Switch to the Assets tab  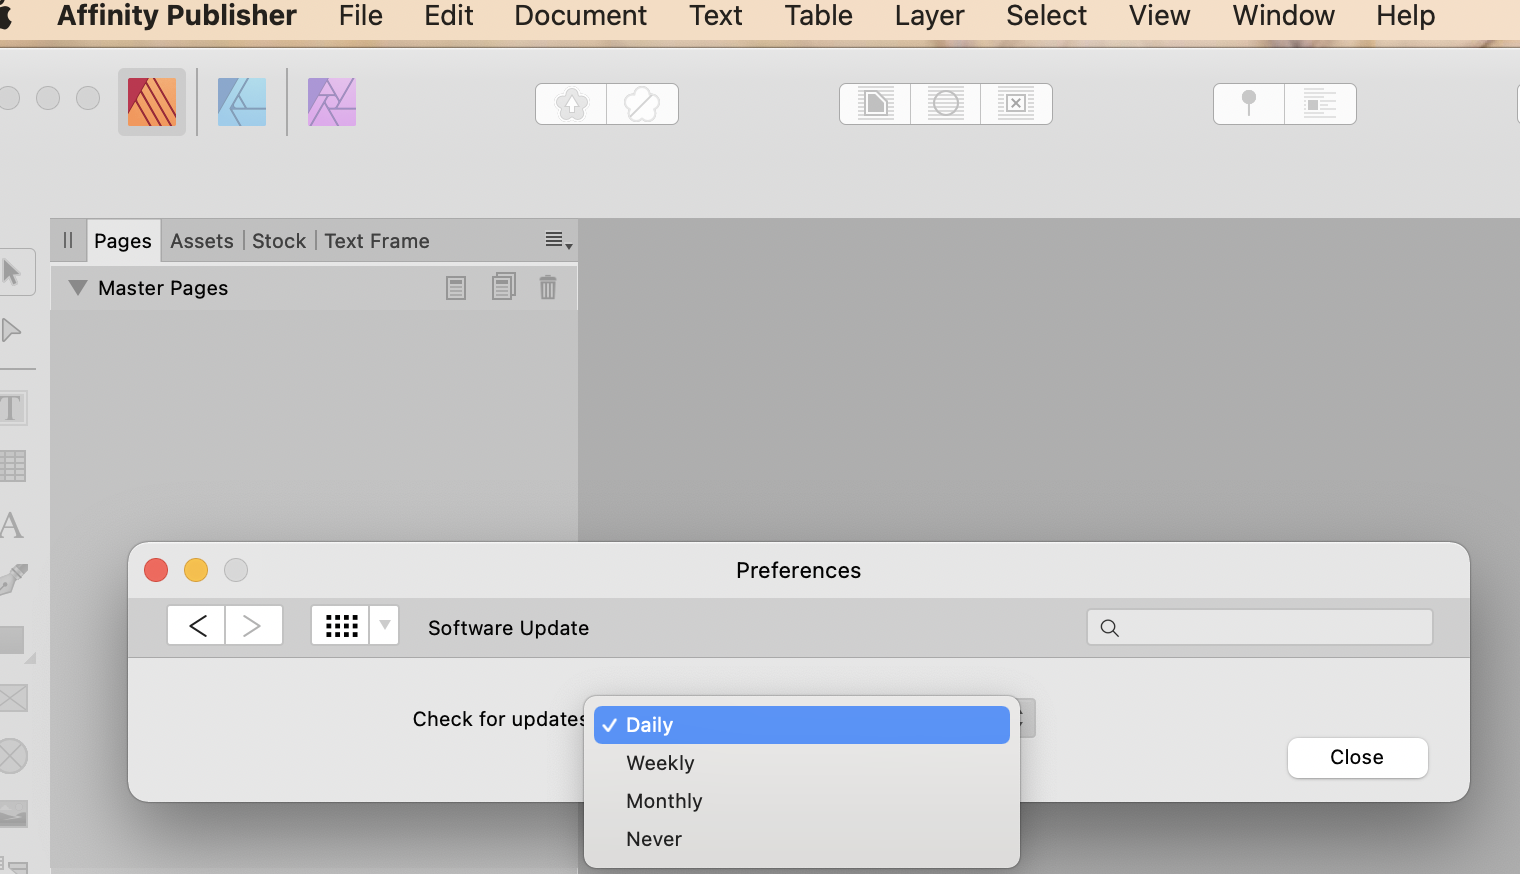pos(202,241)
